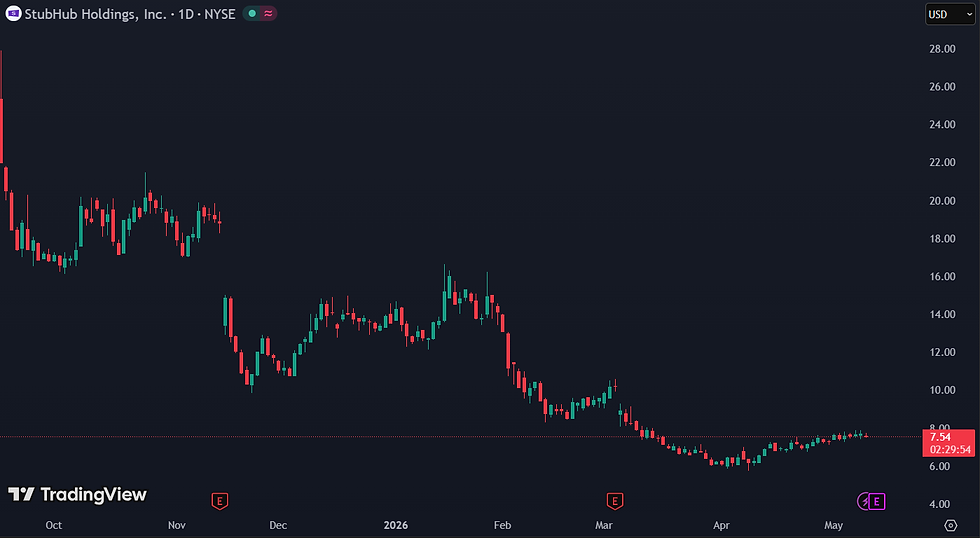Screen dimensions: 980x538
Task: Click the purple lightning bolt event icon
Action: pyautogui.click(x=864, y=501)
